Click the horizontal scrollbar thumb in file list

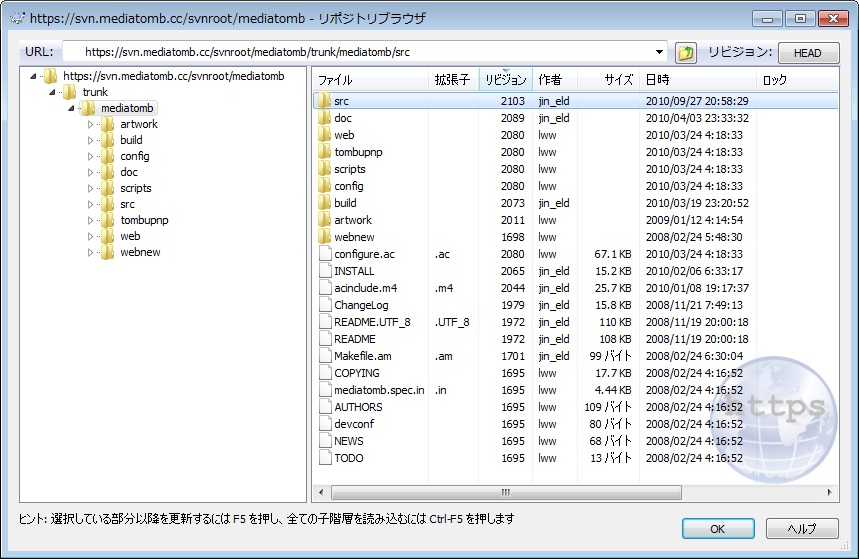click(x=506, y=492)
